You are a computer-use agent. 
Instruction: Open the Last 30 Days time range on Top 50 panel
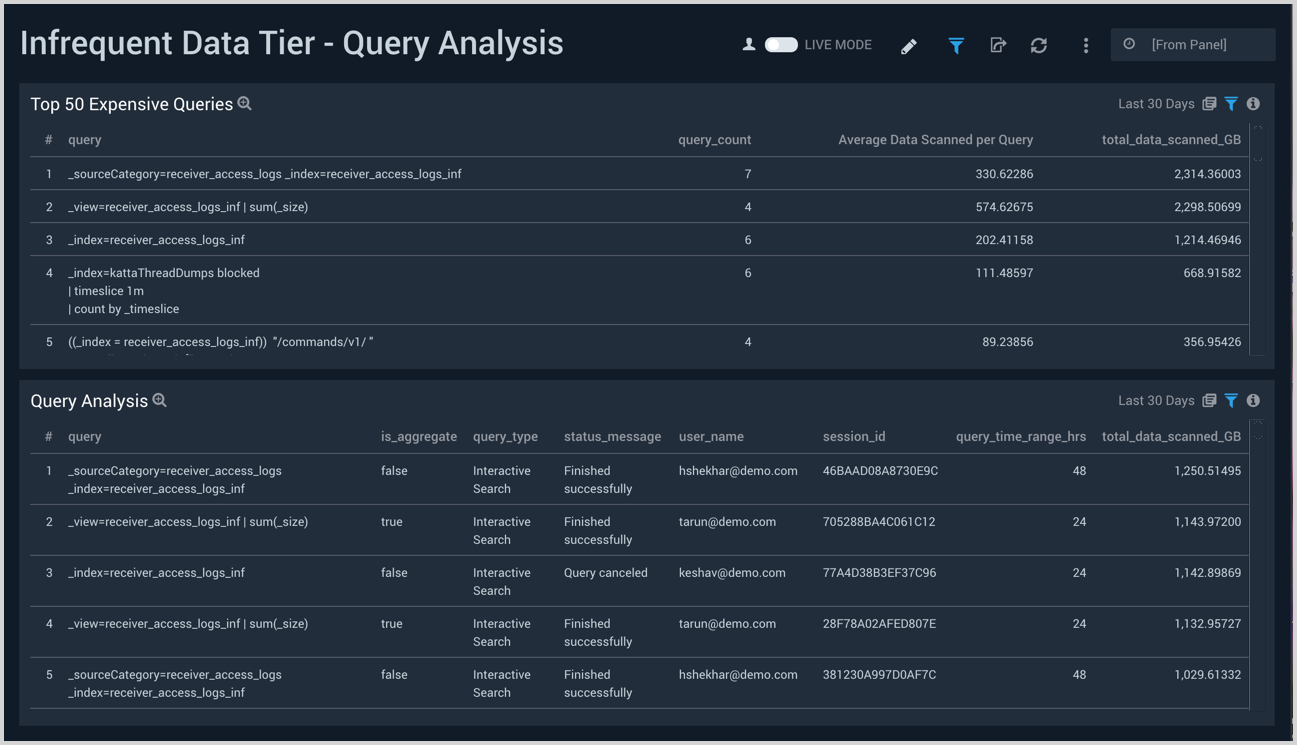[1155, 103]
